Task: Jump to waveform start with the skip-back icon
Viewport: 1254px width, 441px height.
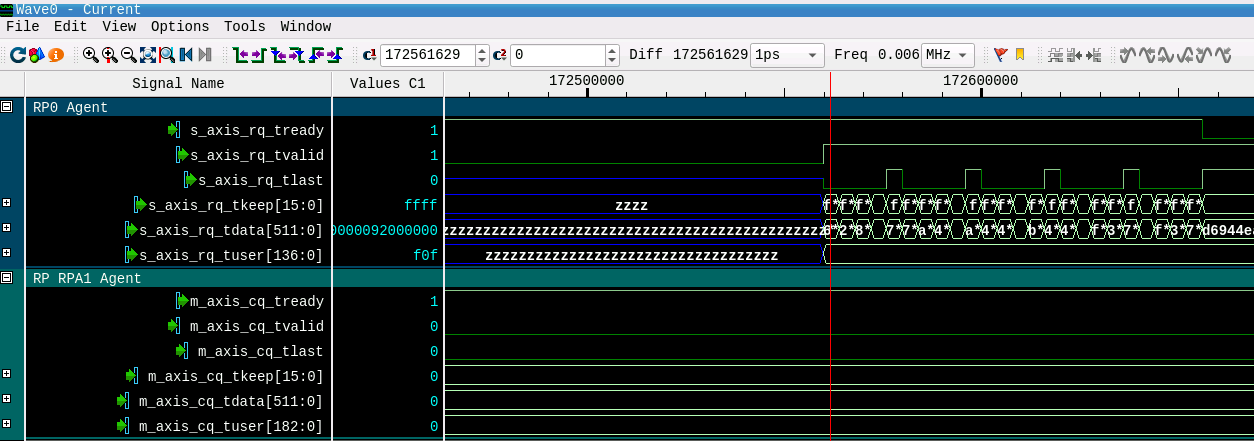Action: 186,55
